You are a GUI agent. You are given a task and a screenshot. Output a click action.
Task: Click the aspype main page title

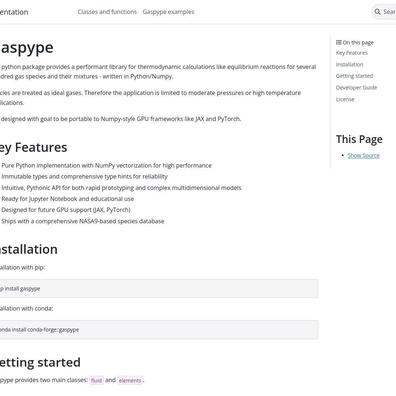click(27, 48)
